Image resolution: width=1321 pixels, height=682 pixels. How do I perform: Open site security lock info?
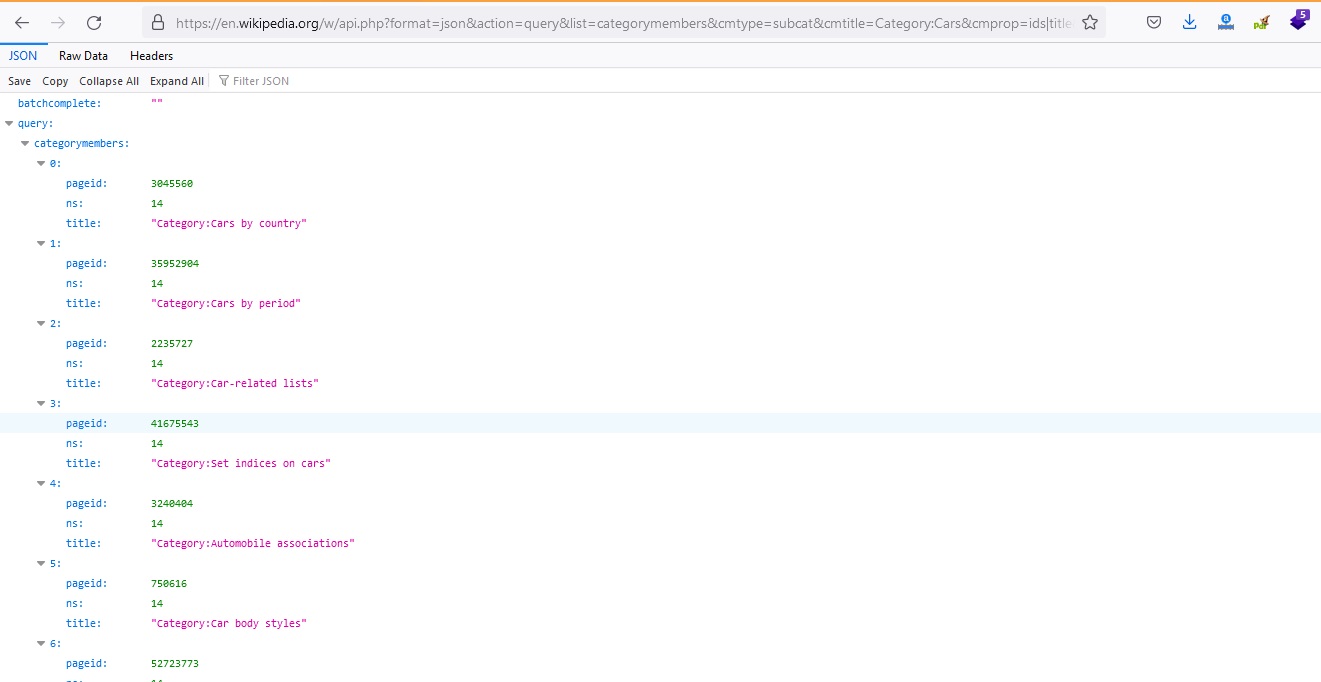click(x=157, y=22)
